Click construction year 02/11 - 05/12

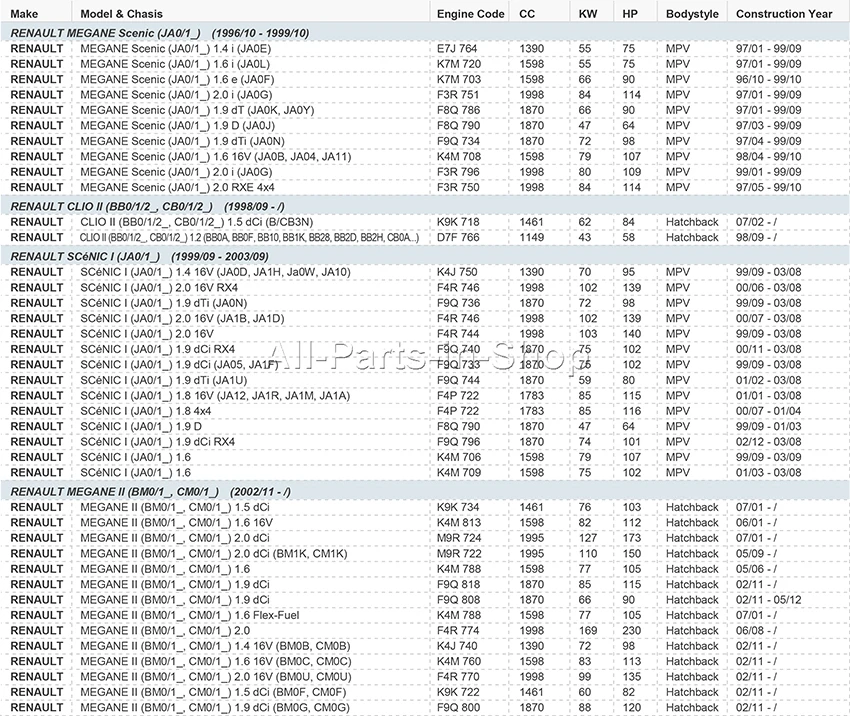pyautogui.click(x=768, y=600)
